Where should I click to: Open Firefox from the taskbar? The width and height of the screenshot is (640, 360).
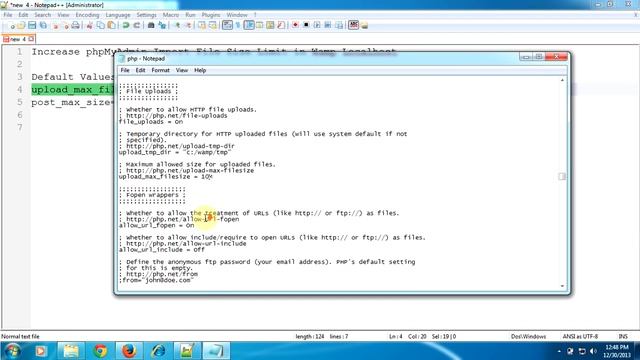click(129, 351)
